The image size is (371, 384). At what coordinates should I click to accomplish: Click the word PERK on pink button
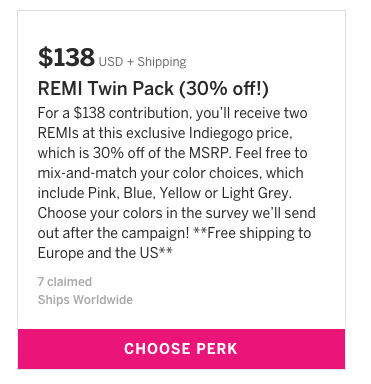coord(217,349)
